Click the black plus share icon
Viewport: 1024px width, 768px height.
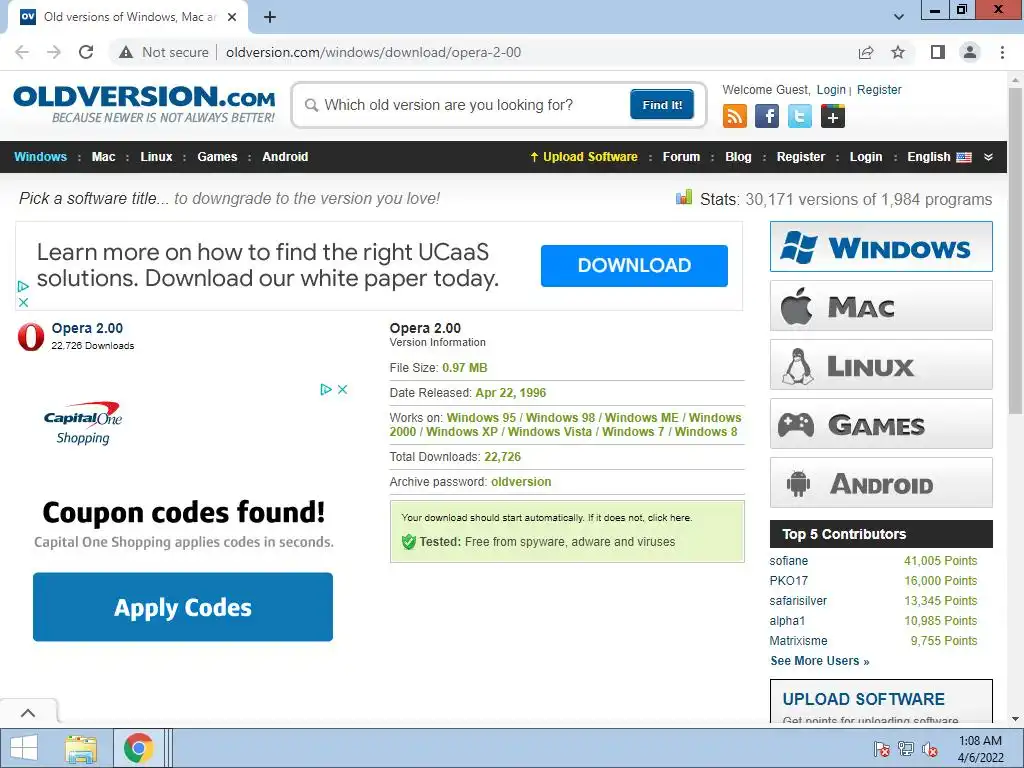point(833,116)
